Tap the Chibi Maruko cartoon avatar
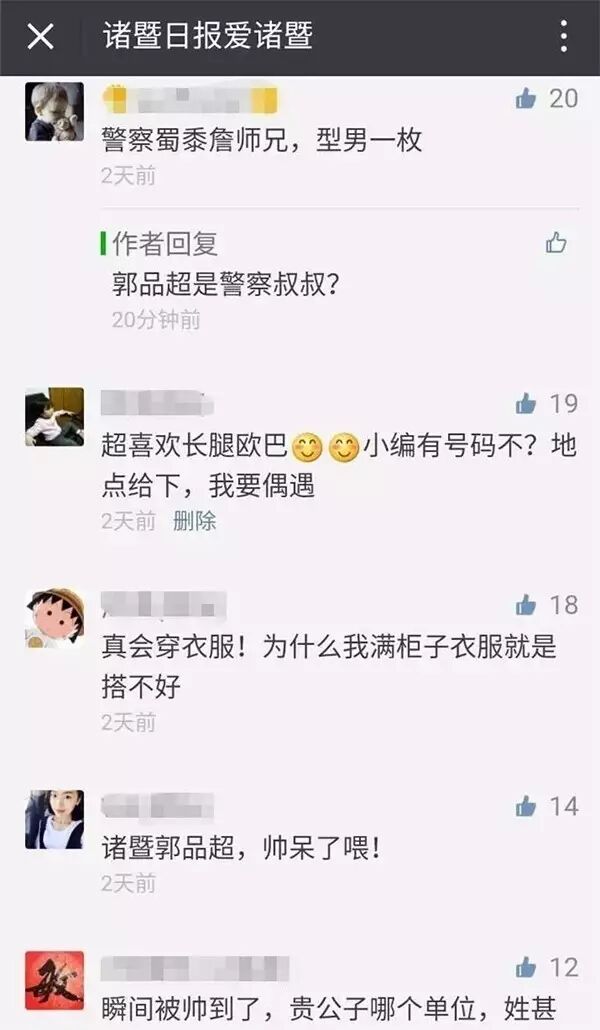Screen dimensions: 600x1030 (55, 618)
